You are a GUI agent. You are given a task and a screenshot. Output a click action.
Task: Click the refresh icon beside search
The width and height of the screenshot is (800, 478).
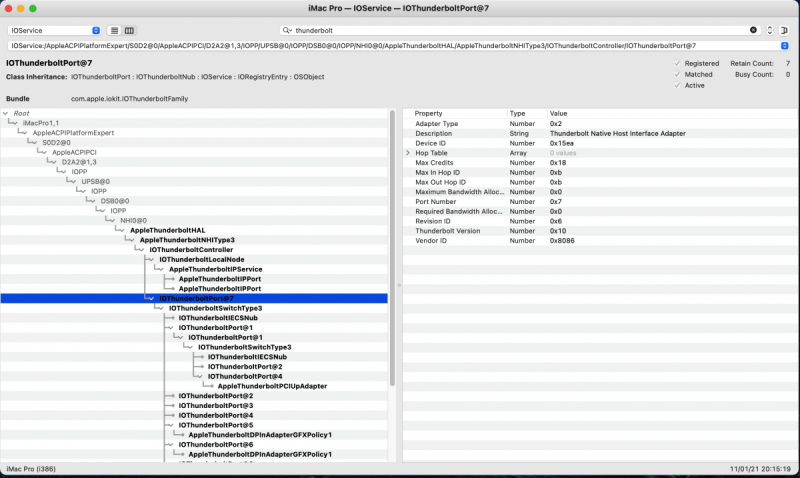(x=769, y=31)
